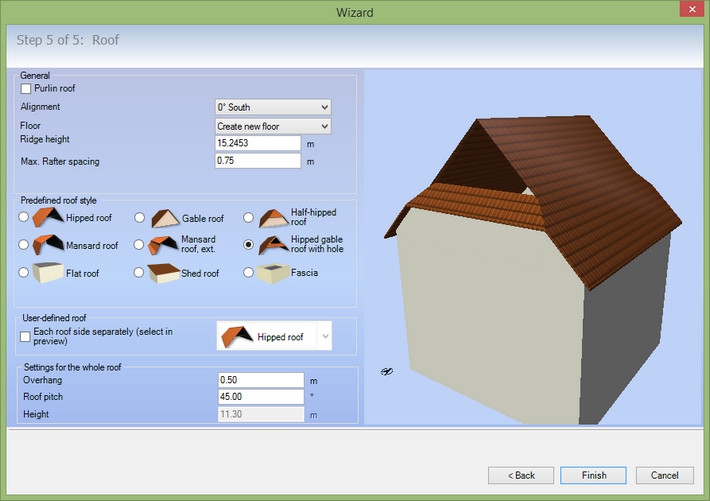
Task: Select Hipped gable roof with hole radio
Action: pyautogui.click(x=248, y=245)
